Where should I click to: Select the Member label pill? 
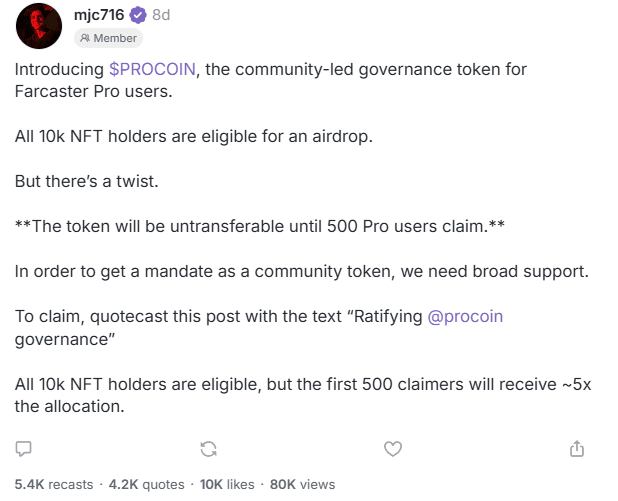[x=108, y=38]
